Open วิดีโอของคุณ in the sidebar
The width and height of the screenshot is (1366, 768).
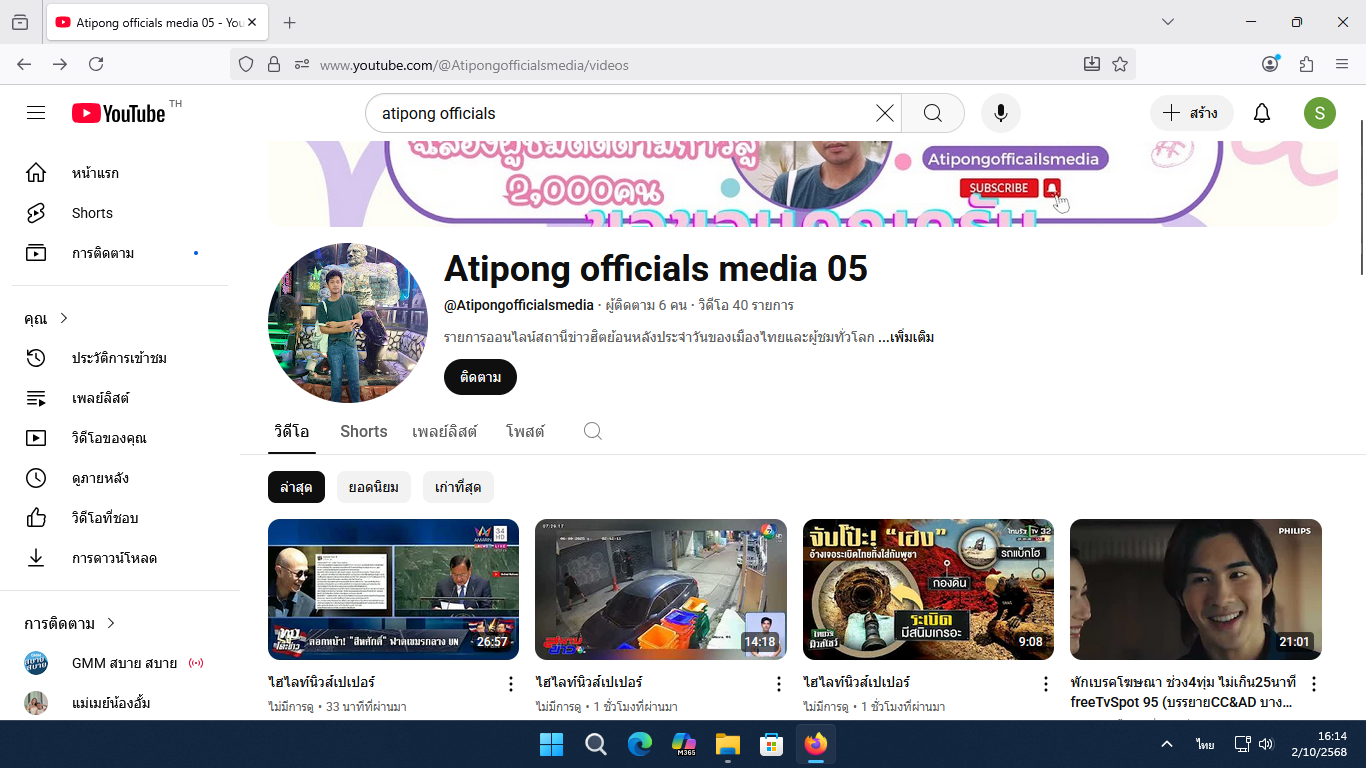coord(120,438)
